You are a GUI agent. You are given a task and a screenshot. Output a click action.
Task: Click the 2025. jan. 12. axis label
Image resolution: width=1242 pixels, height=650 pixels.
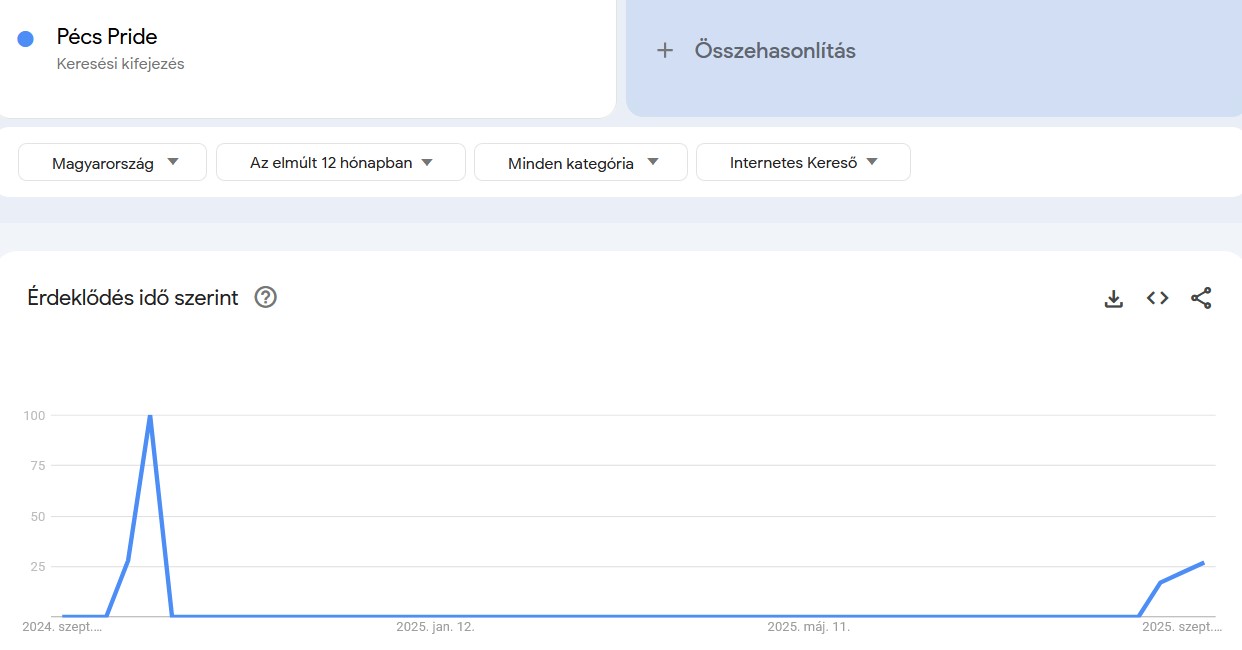[436, 627]
